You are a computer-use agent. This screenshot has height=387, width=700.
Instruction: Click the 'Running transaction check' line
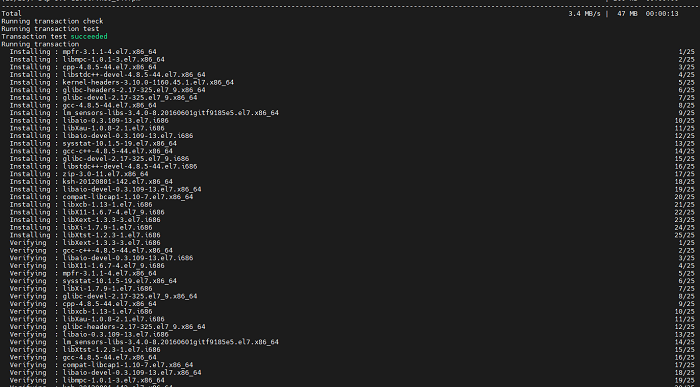pos(52,21)
